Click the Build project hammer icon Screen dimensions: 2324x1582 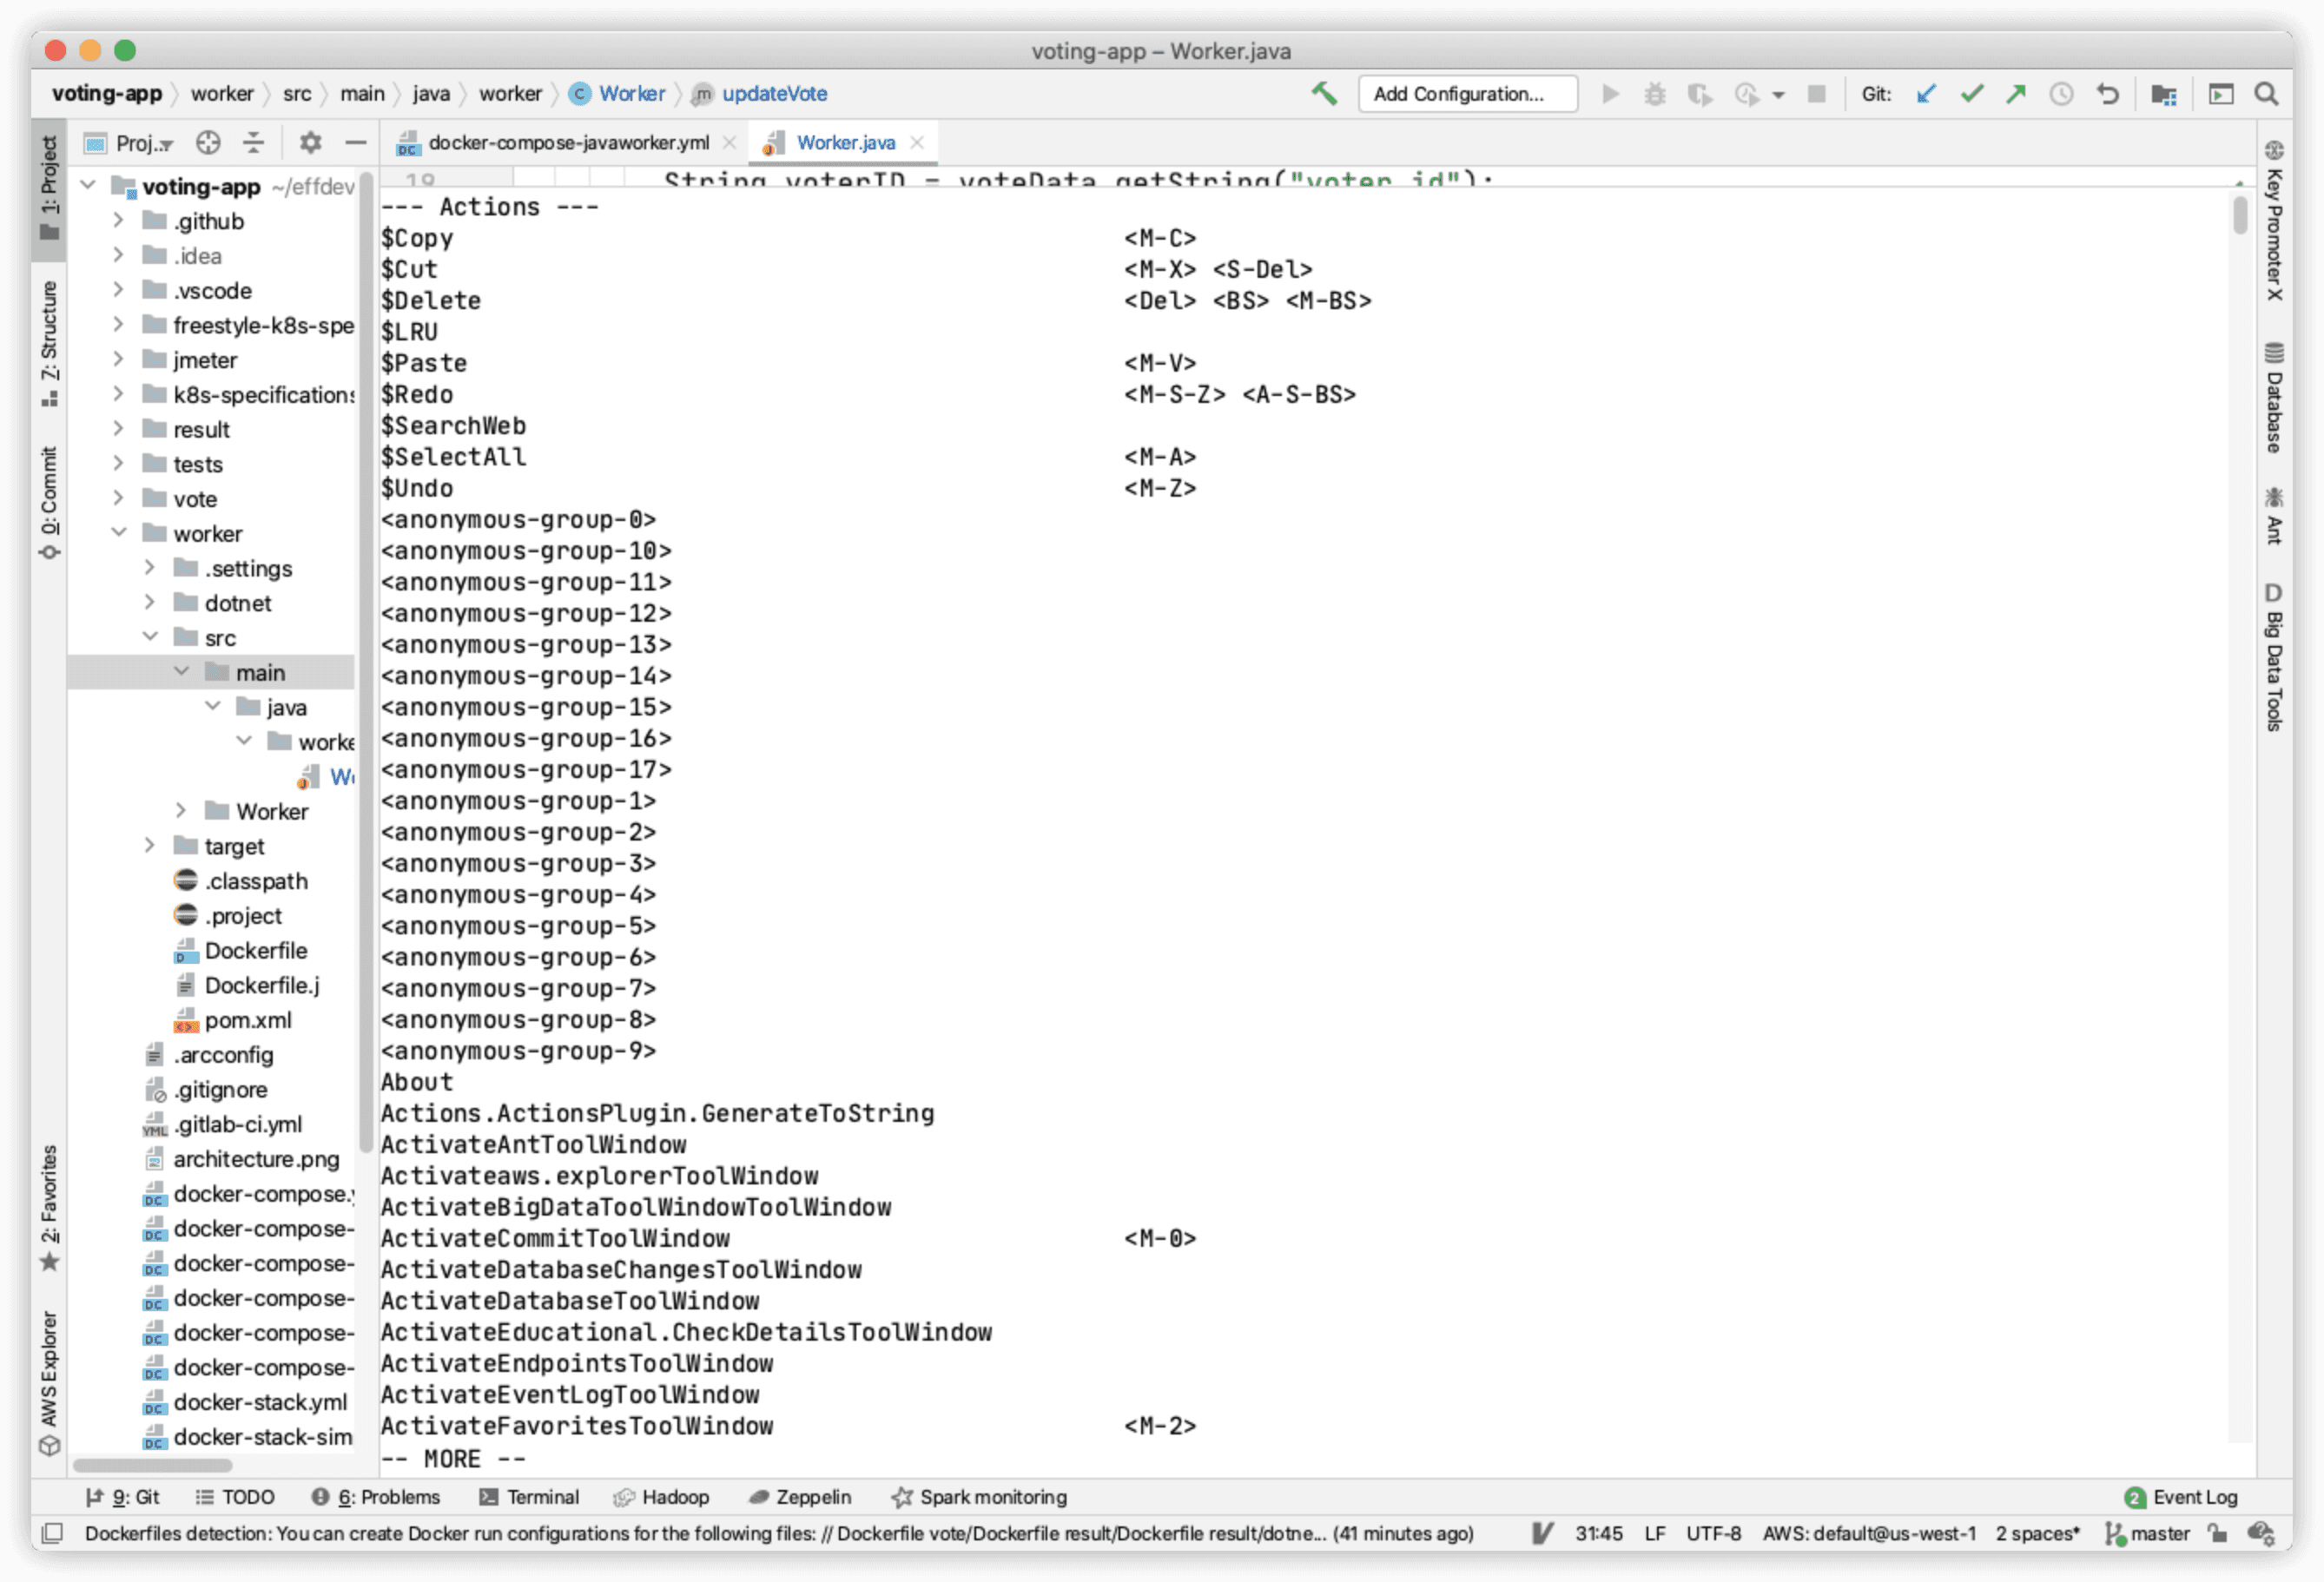pos(1324,94)
